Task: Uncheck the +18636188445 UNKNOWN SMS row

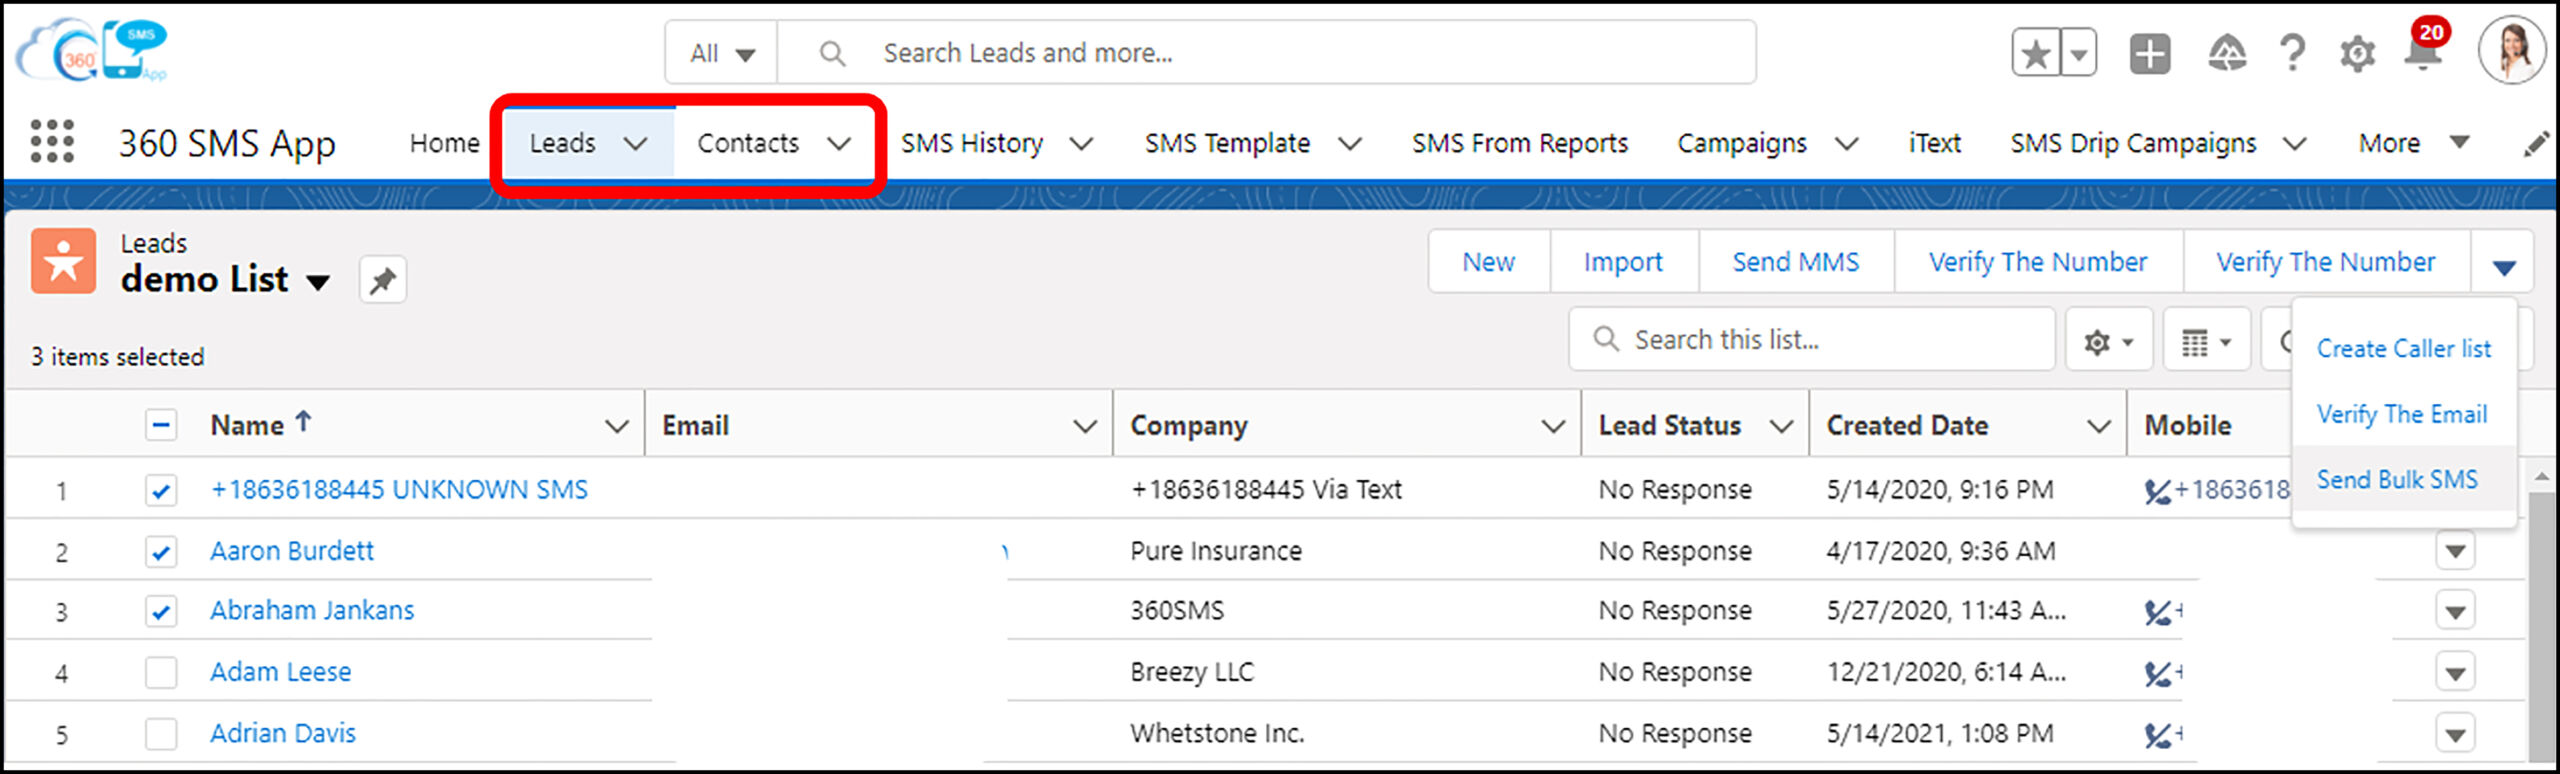Action: point(161,490)
